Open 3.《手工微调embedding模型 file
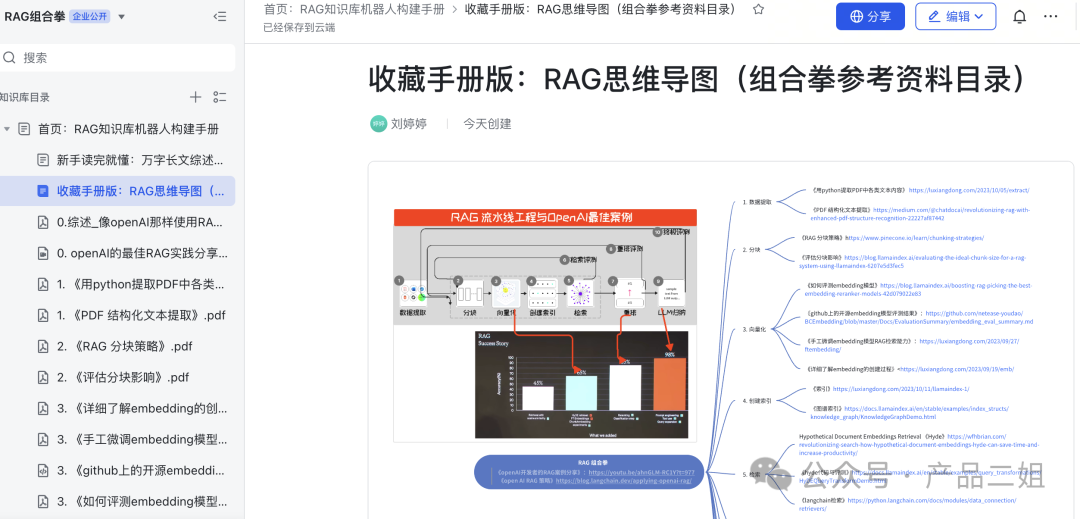The image size is (1080, 519). tap(142, 439)
